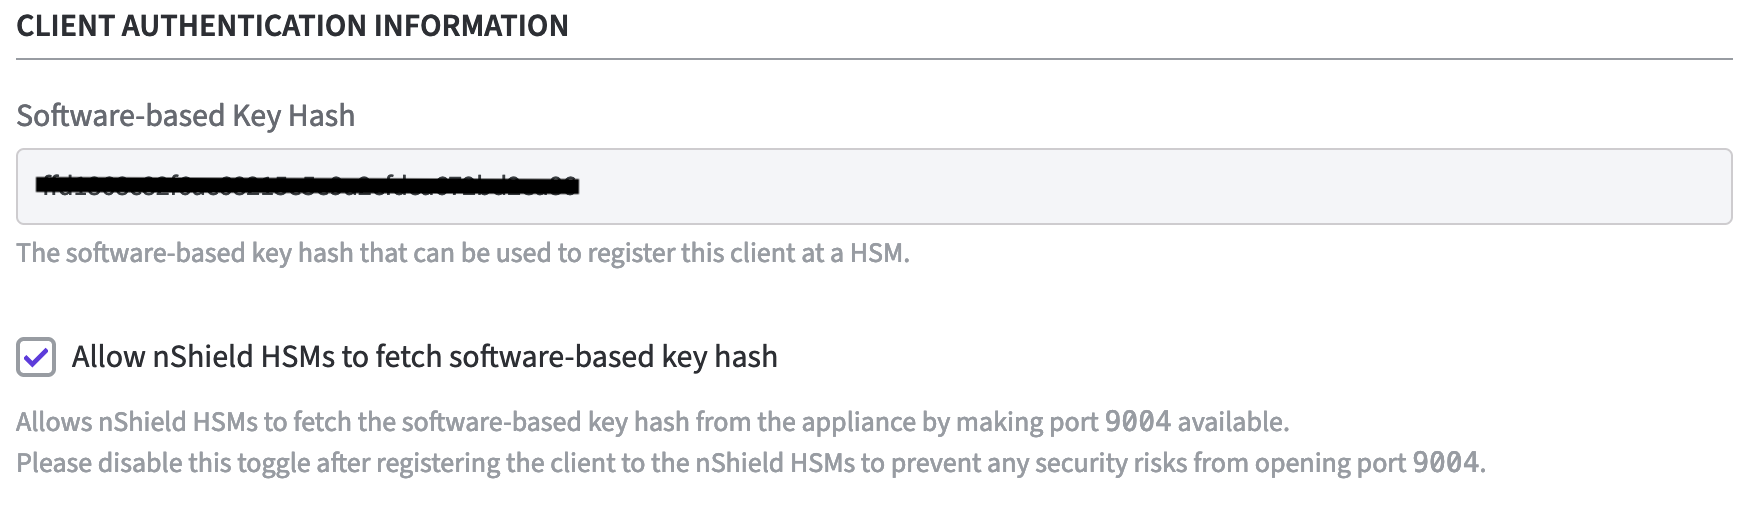Click the "Allows nShield HSMs to fetch" description line
This screenshot has height=510, width=1750.
(x=652, y=422)
